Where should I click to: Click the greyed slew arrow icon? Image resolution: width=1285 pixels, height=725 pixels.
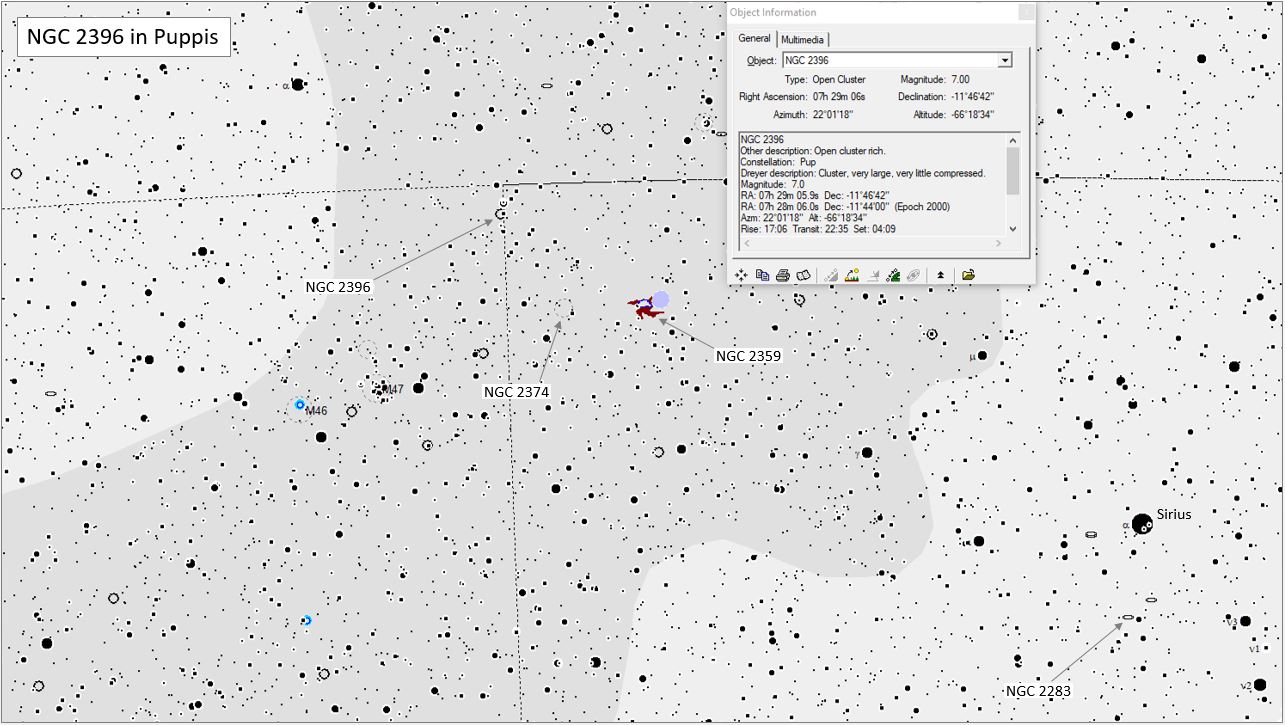(x=873, y=274)
